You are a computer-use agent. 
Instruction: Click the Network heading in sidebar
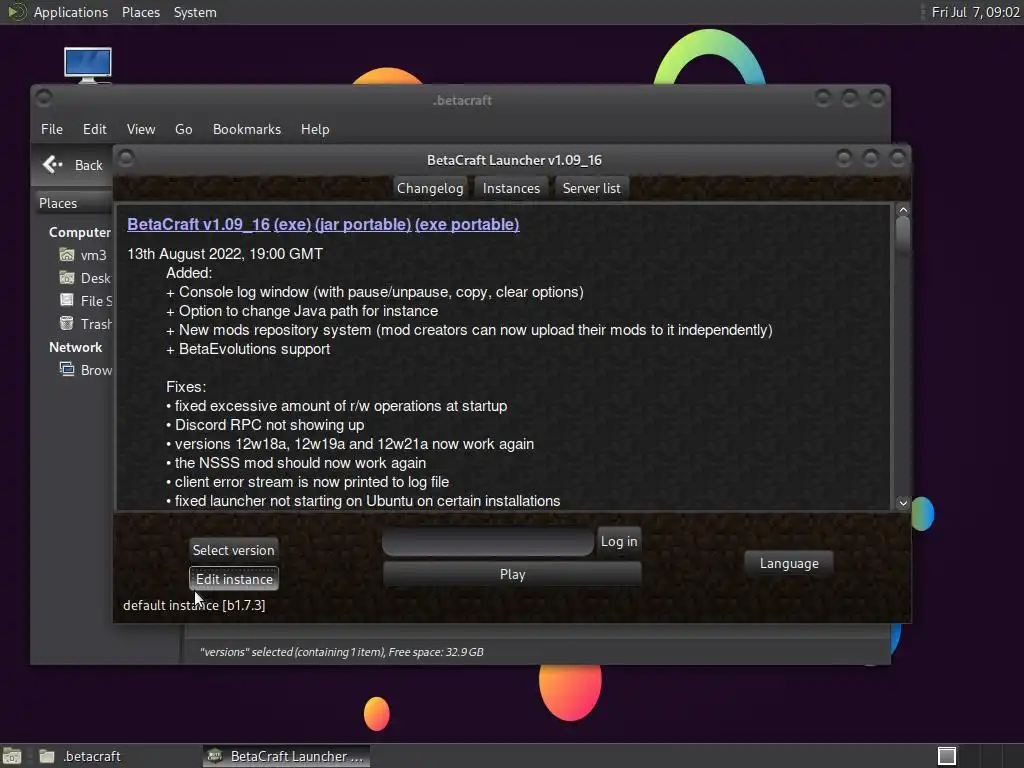pyautogui.click(x=76, y=347)
